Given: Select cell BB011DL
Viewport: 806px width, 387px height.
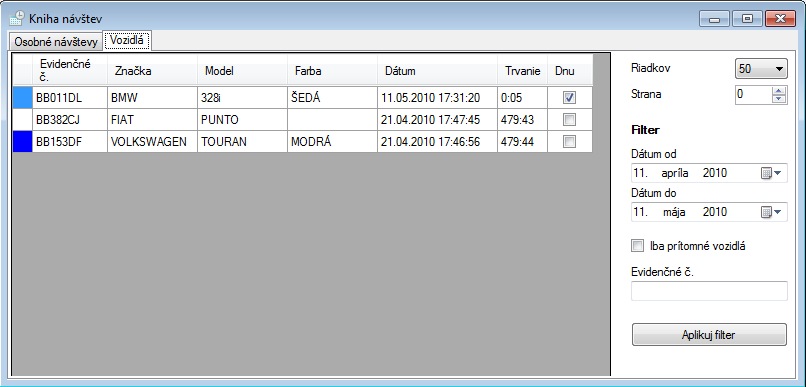Looking at the screenshot, I should tap(69, 98).
